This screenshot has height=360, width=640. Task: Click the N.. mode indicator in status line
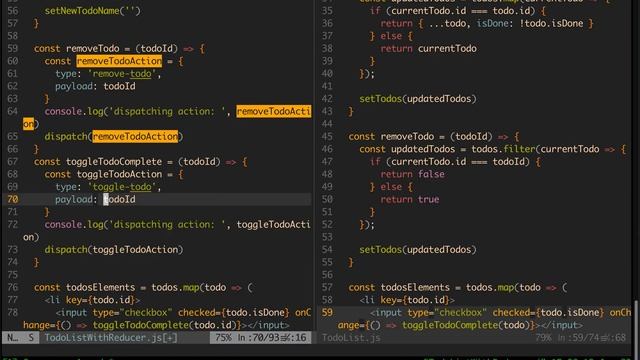(x=13, y=338)
